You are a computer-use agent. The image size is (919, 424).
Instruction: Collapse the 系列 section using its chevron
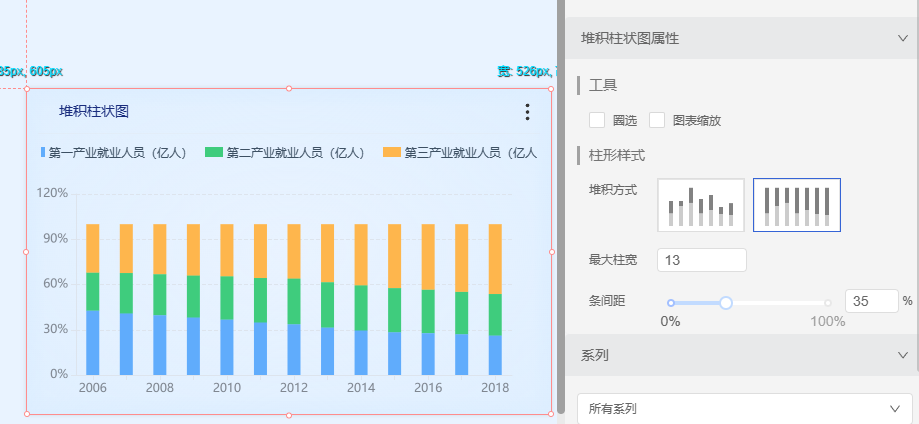(x=903, y=355)
